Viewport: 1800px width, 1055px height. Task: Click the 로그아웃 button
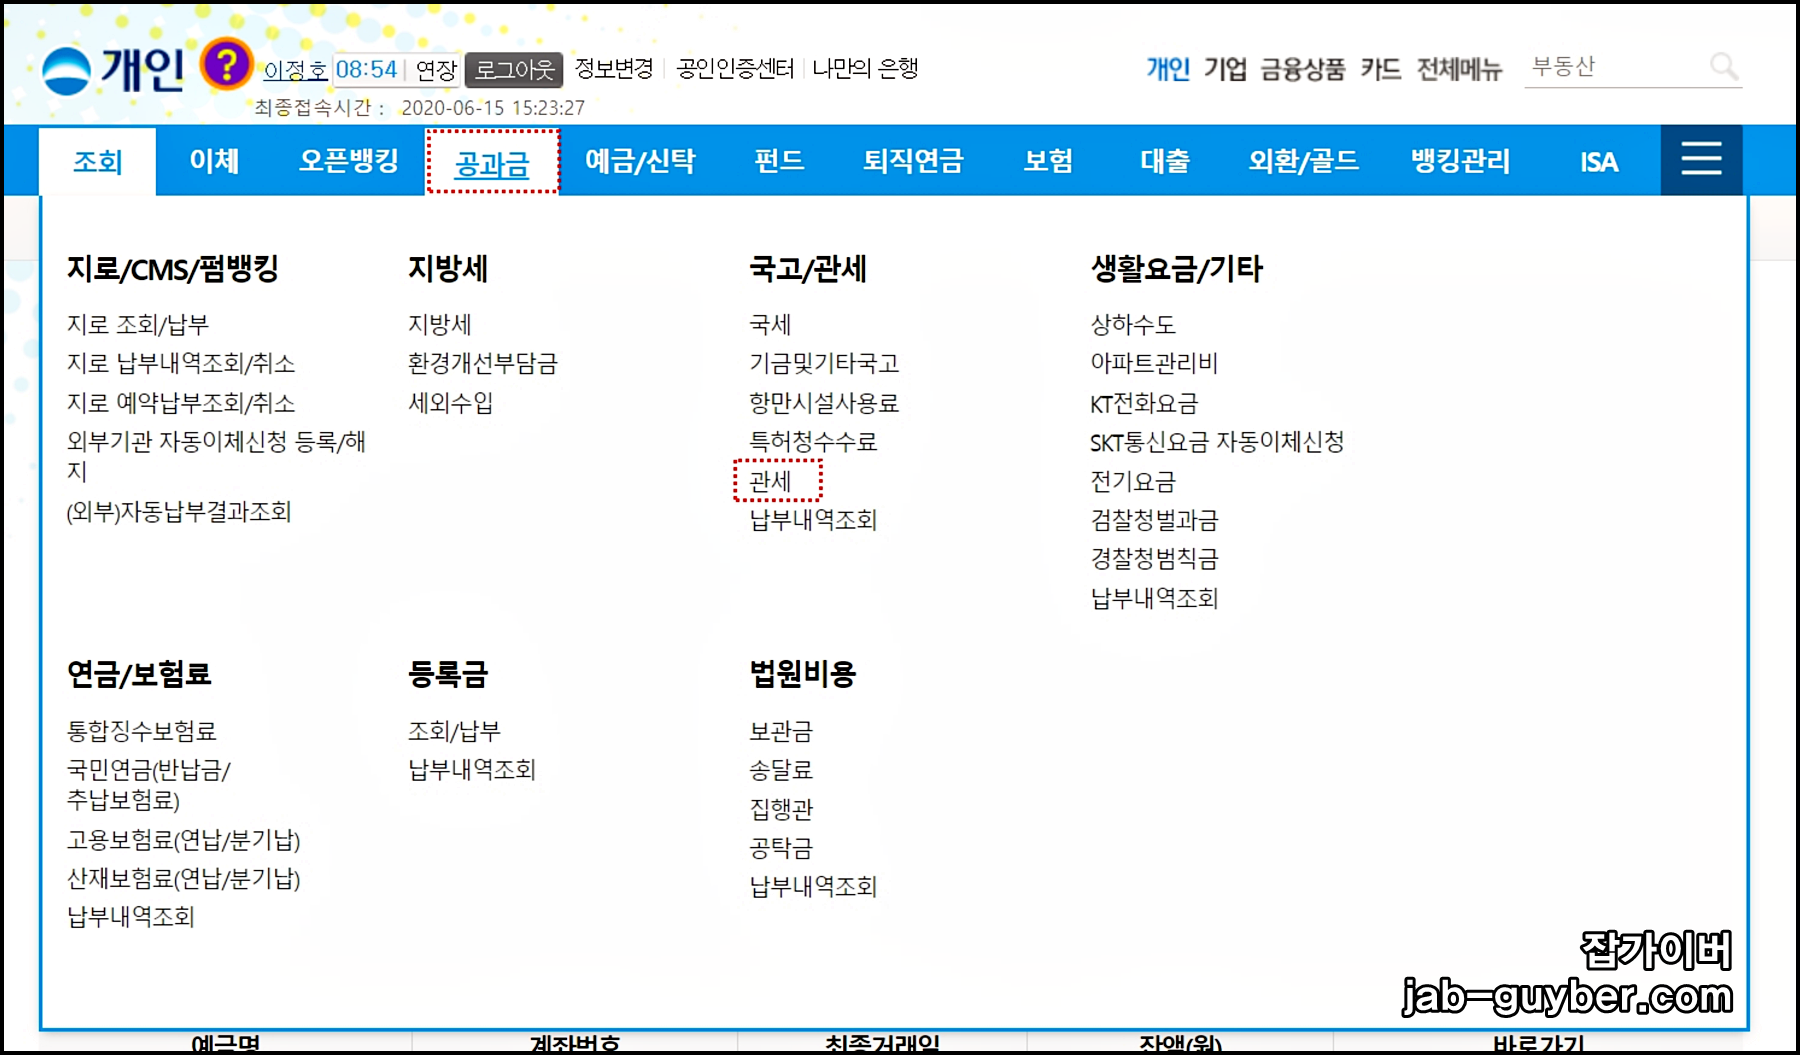point(514,70)
